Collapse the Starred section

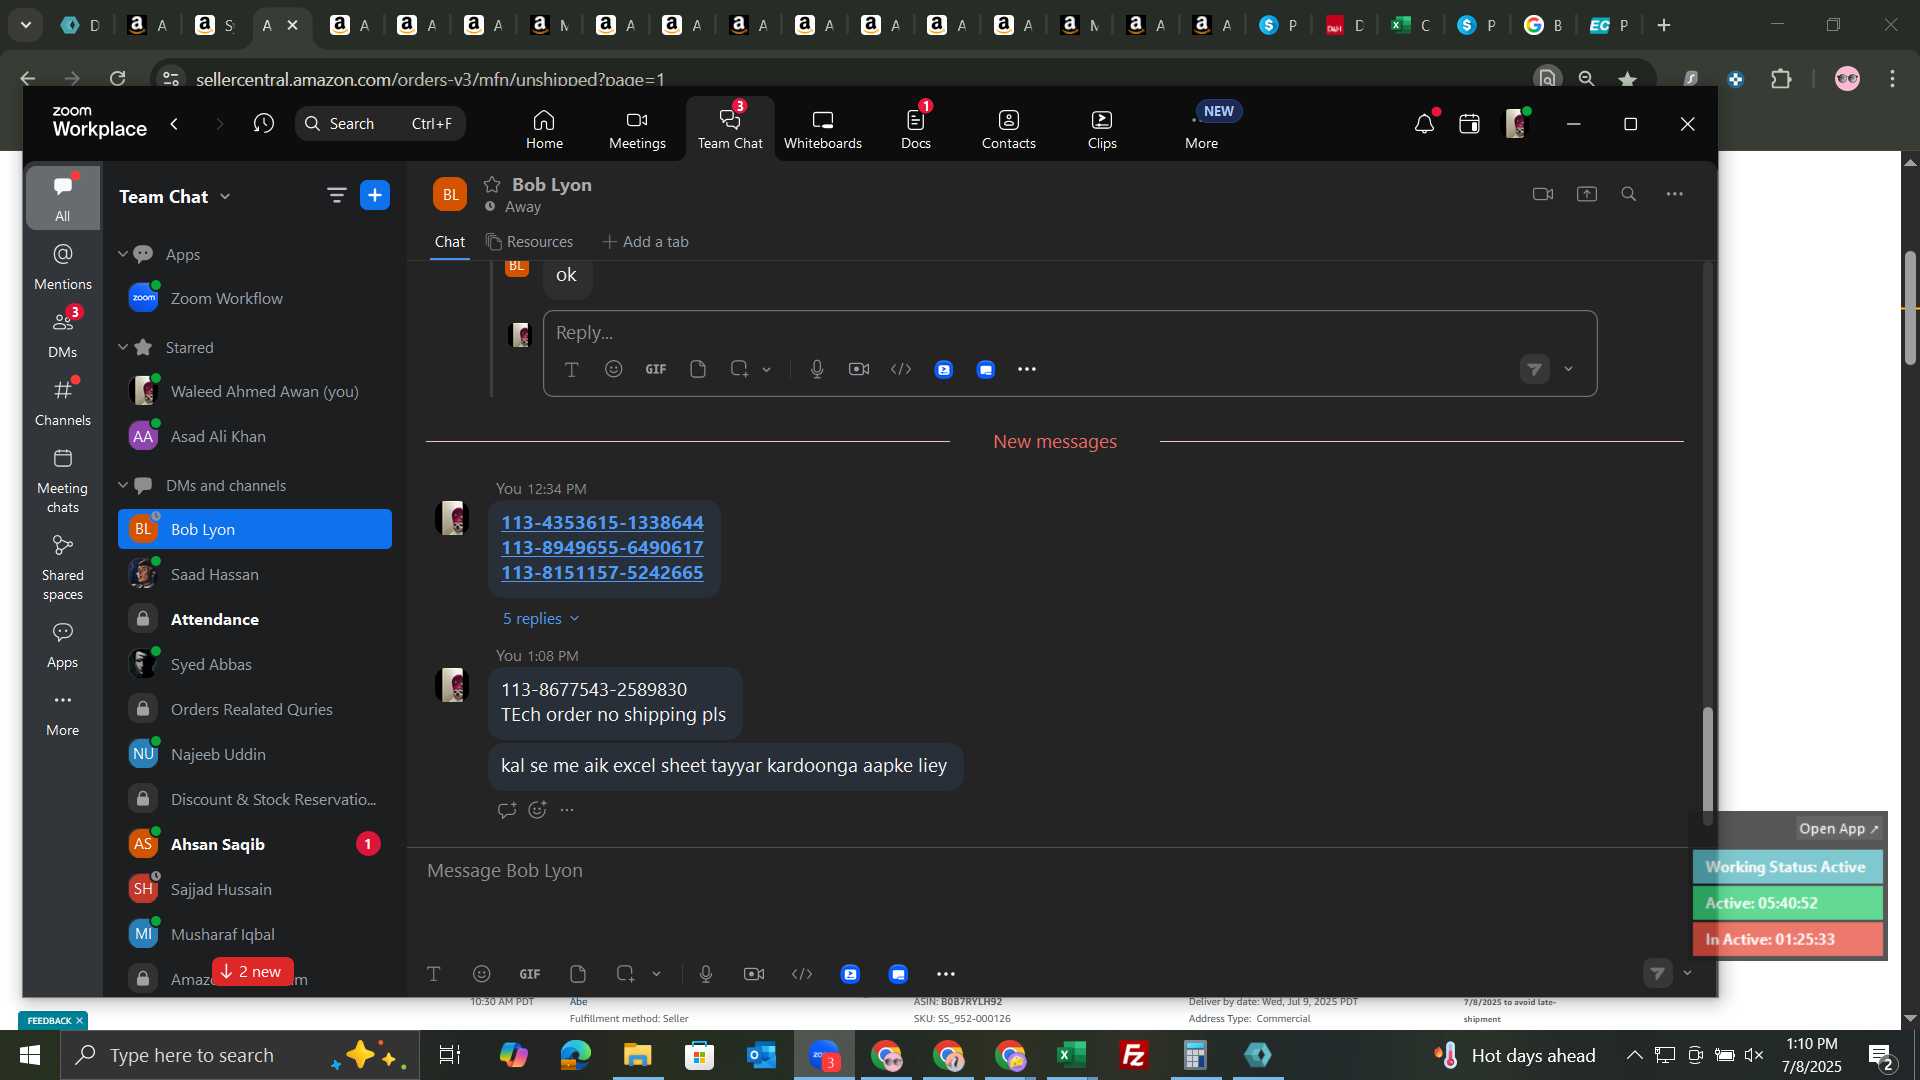[x=123, y=347]
